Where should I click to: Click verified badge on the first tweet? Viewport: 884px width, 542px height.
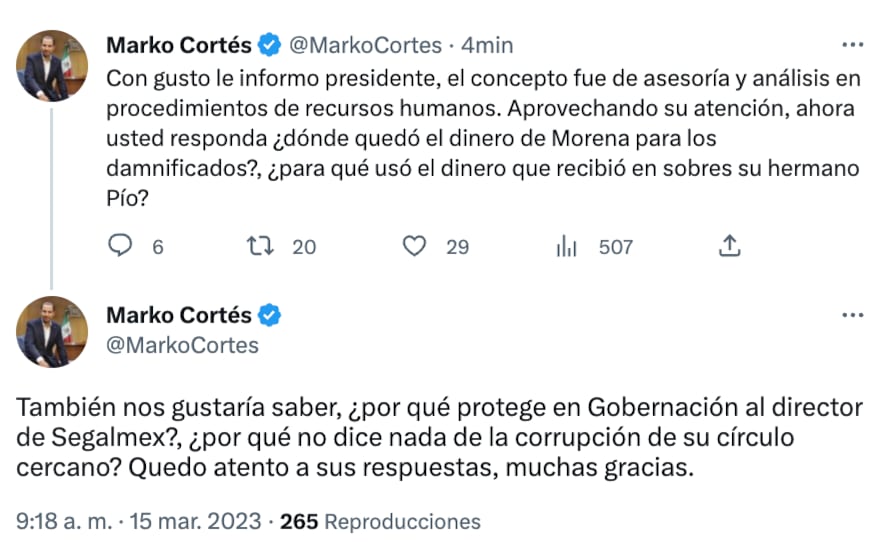tap(270, 45)
